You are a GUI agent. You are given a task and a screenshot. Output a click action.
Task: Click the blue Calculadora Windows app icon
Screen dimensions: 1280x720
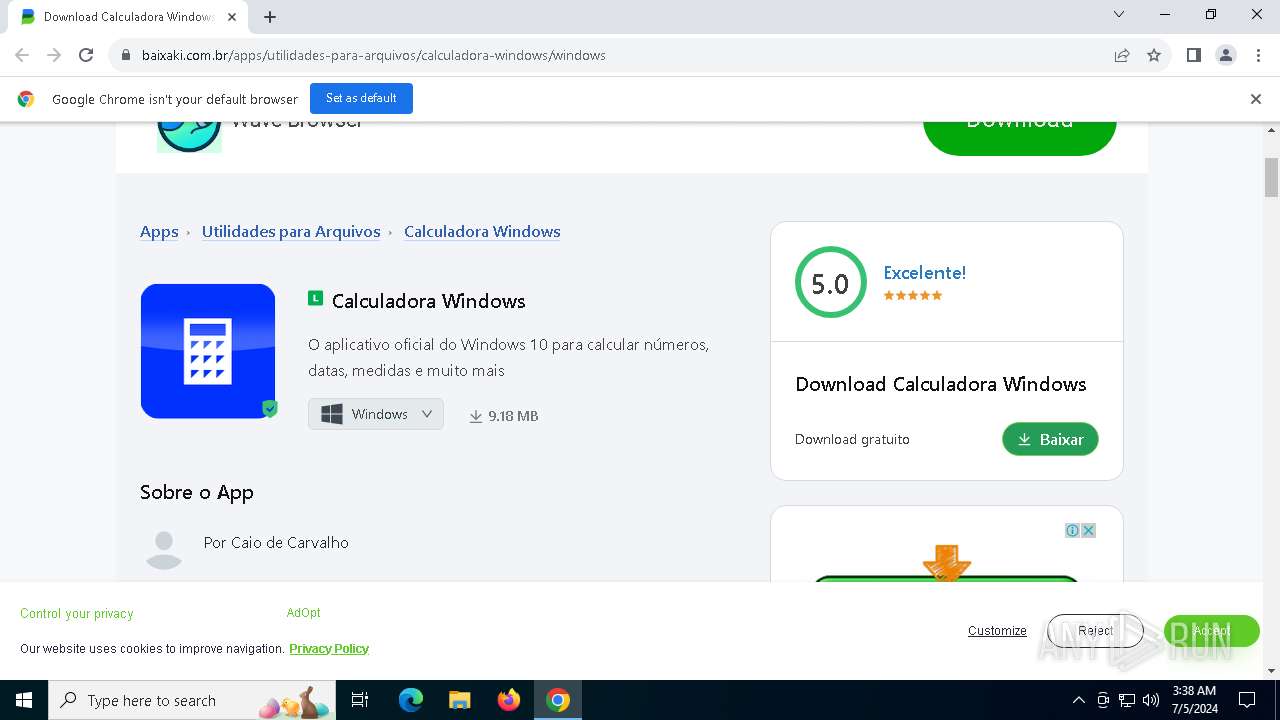[208, 351]
